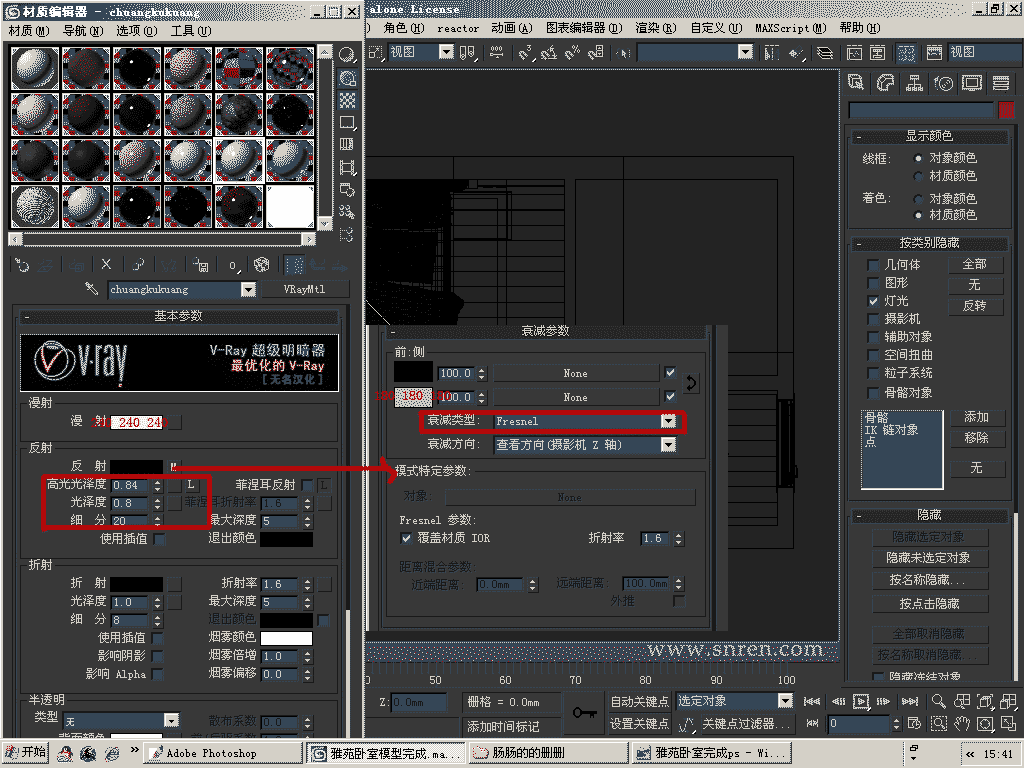Go to the end frame
Screen dimensions: 1024x768
click(x=910, y=701)
